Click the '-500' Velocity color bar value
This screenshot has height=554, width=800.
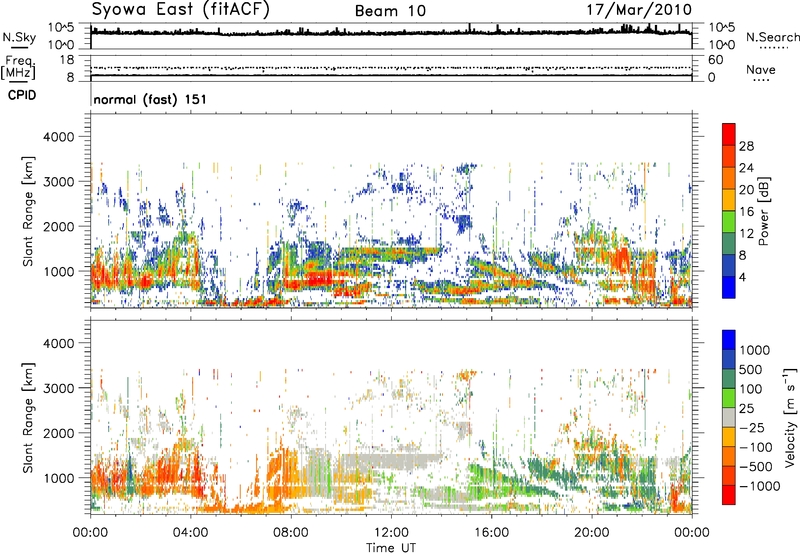pos(756,466)
